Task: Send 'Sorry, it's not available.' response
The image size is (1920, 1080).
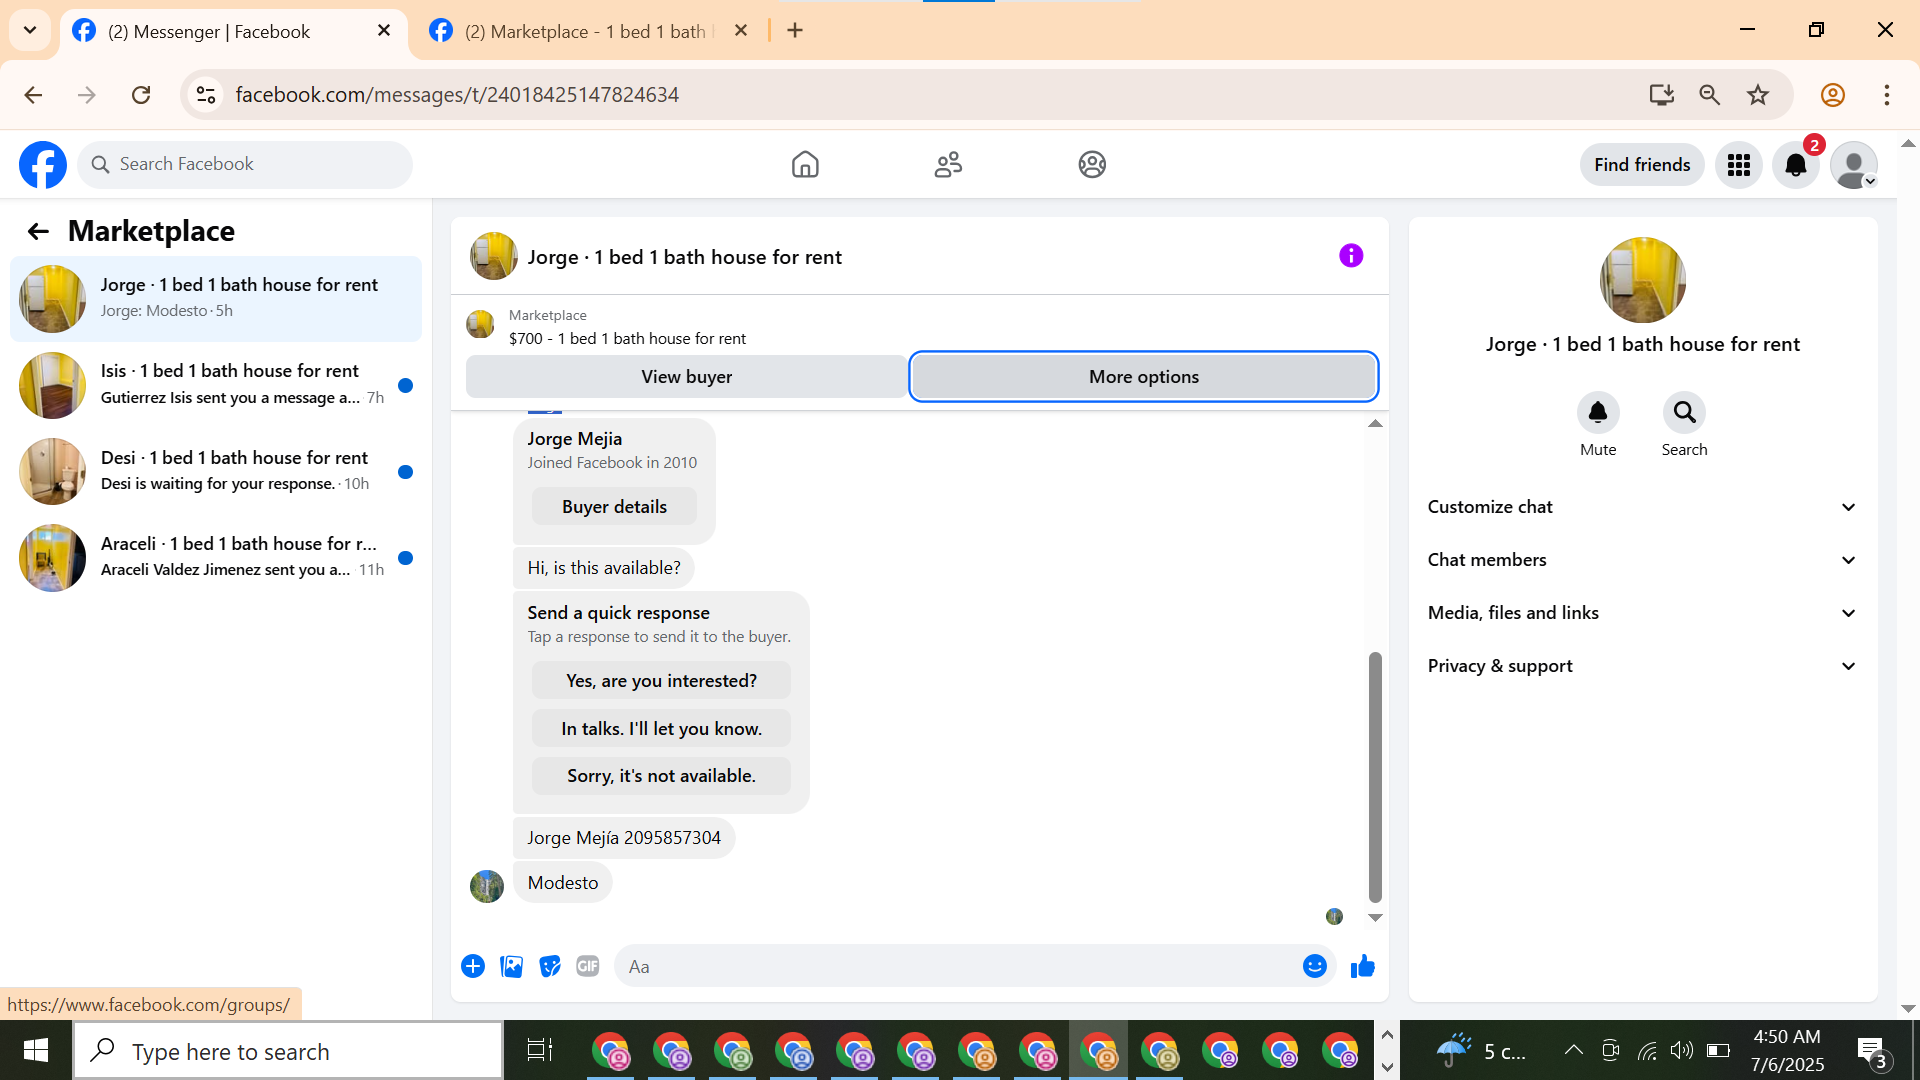Action: (661, 776)
